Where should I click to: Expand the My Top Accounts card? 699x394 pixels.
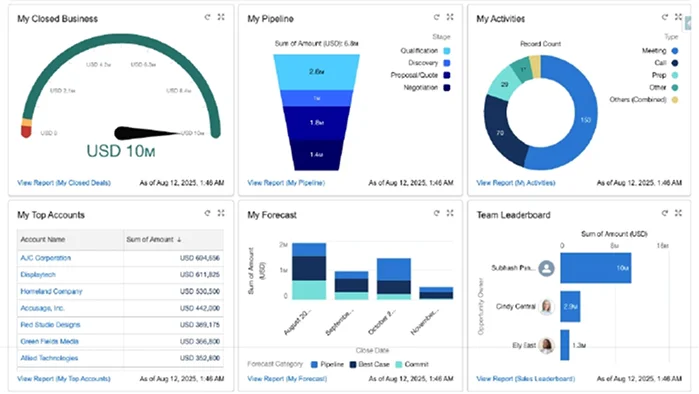(221, 213)
